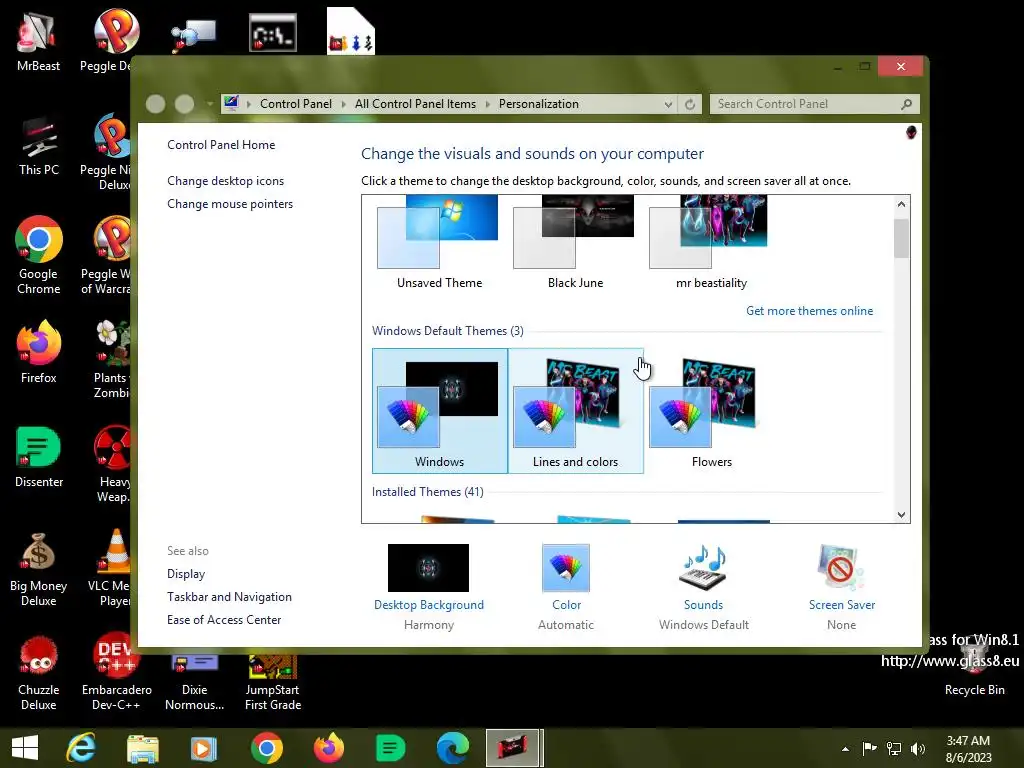Open network tray icon
The width and height of the screenshot is (1024, 768).
pos(893,749)
